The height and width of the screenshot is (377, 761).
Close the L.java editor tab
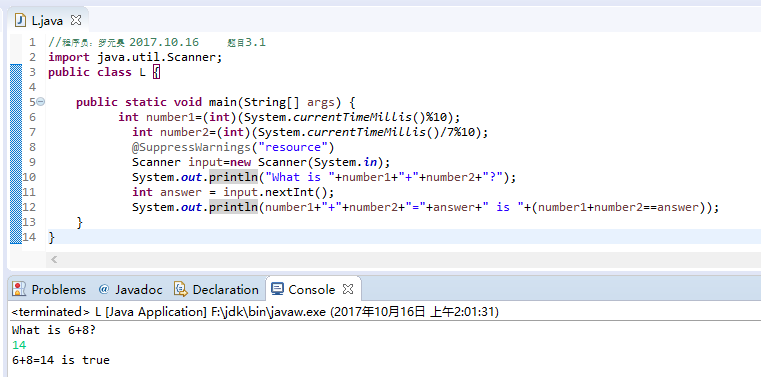76,20
